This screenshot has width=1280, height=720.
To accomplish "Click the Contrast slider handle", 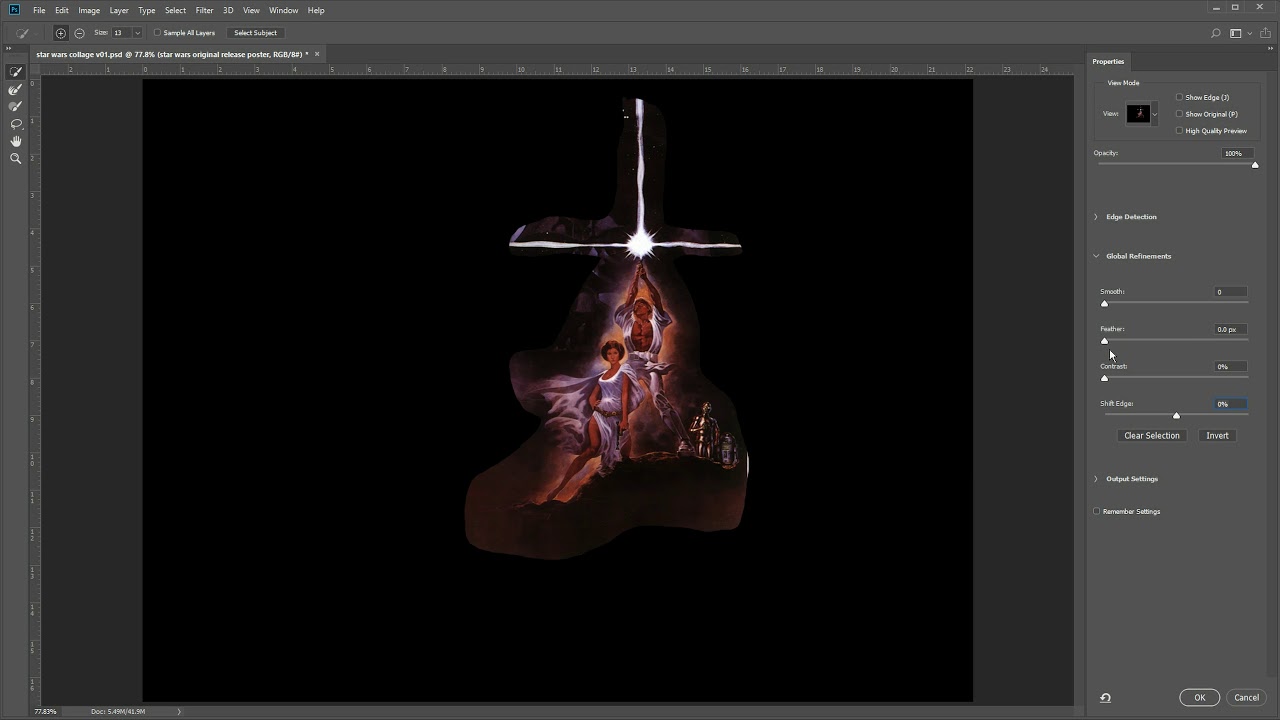I will pyautogui.click(x=1105, y=378).
